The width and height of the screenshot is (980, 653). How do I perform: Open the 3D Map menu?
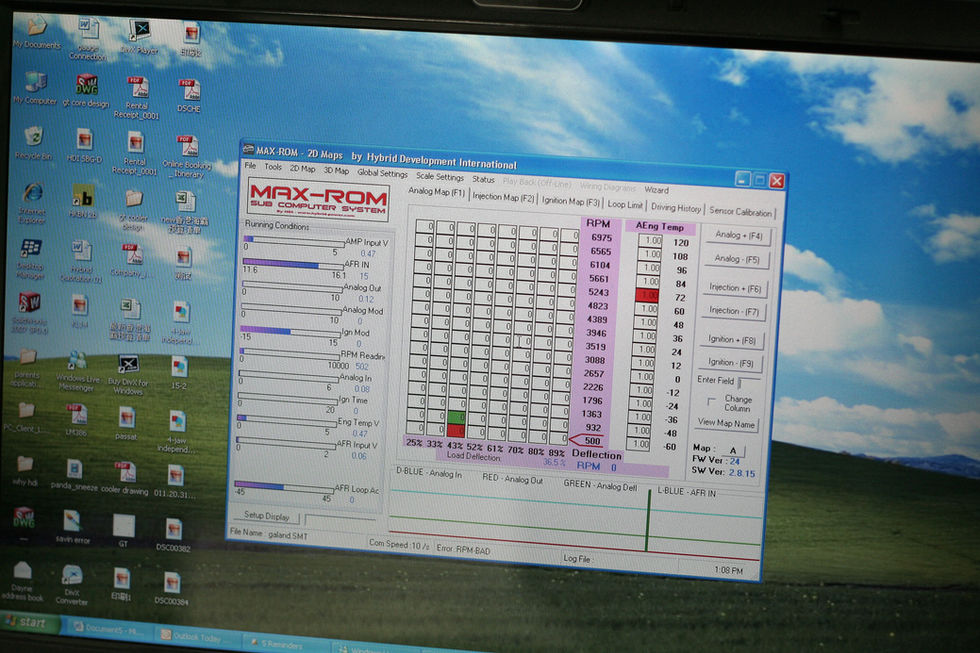coord(336,171)
